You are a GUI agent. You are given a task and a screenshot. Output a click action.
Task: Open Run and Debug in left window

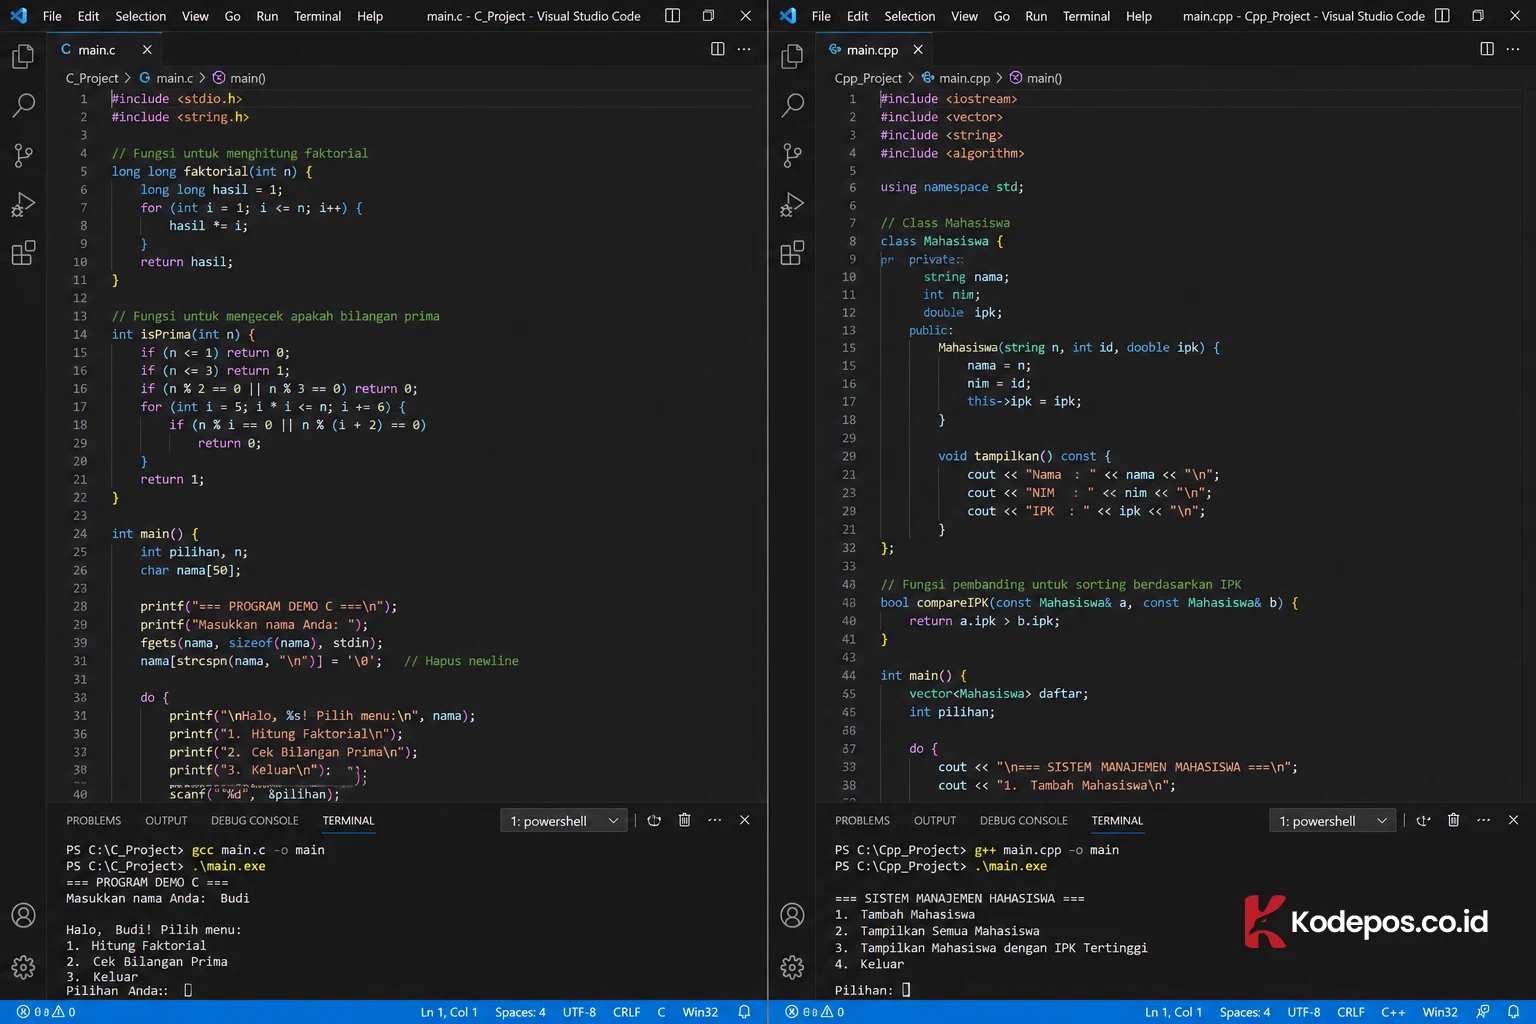pos(23,204)
